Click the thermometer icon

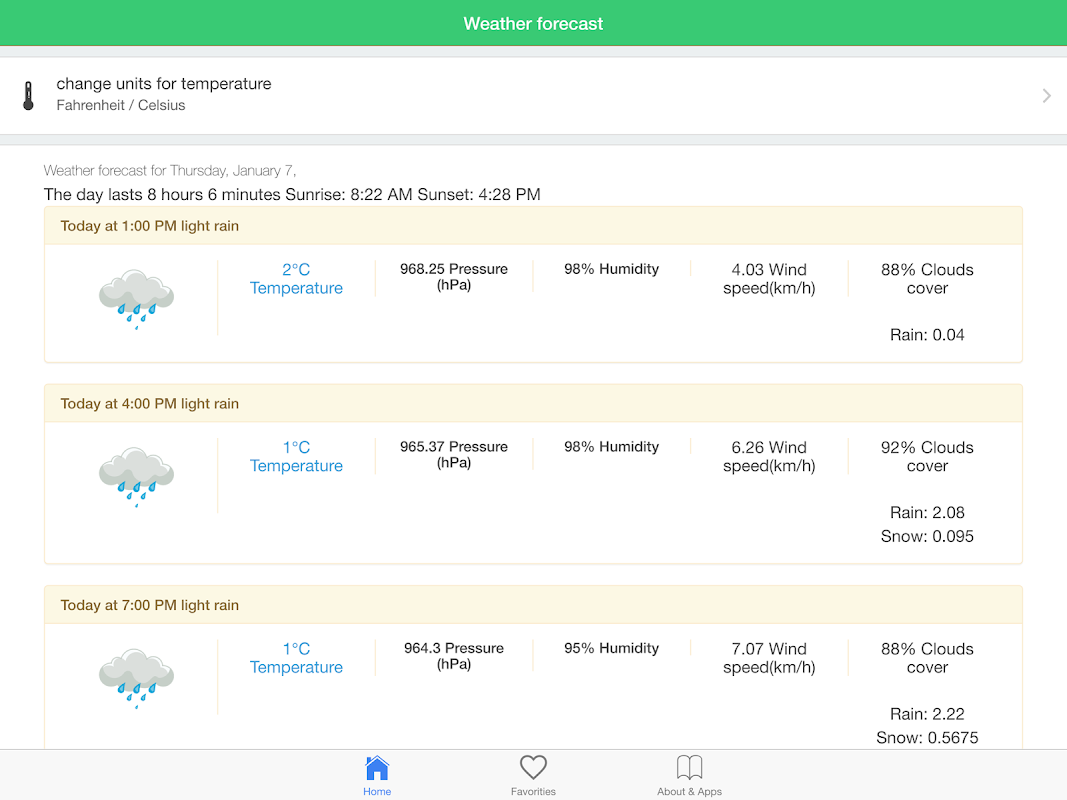[28, 96]
